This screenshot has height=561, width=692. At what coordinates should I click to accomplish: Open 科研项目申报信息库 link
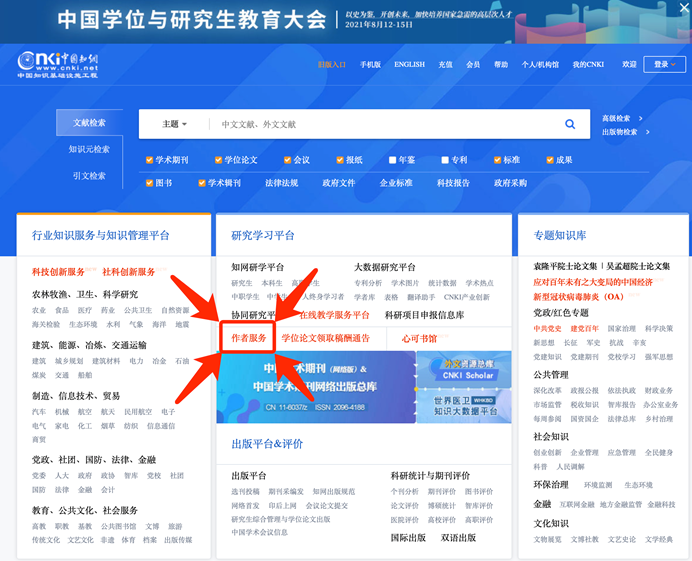pyautogui.click(x=424, y=315)
